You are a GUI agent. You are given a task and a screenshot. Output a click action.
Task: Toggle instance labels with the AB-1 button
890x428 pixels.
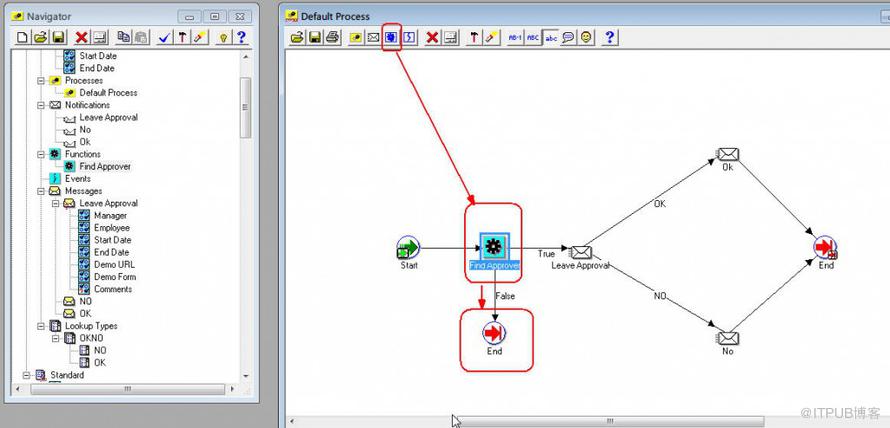click(x=515, y=37)
